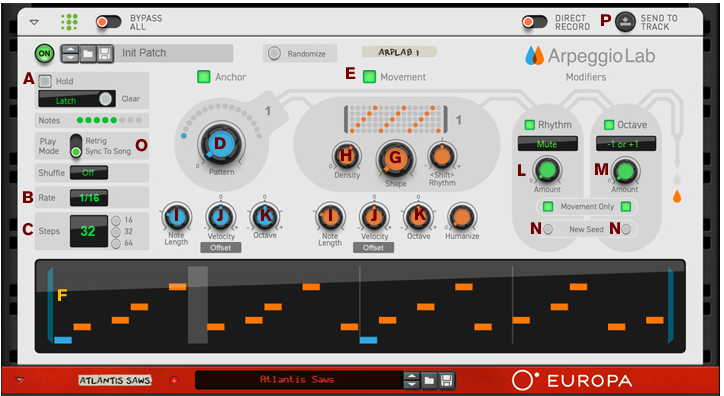Image resolution: width=724 pixels, height=396 pixels.
Task: Click the Anchor Pattern knob
Action: (x=221, y=144)
